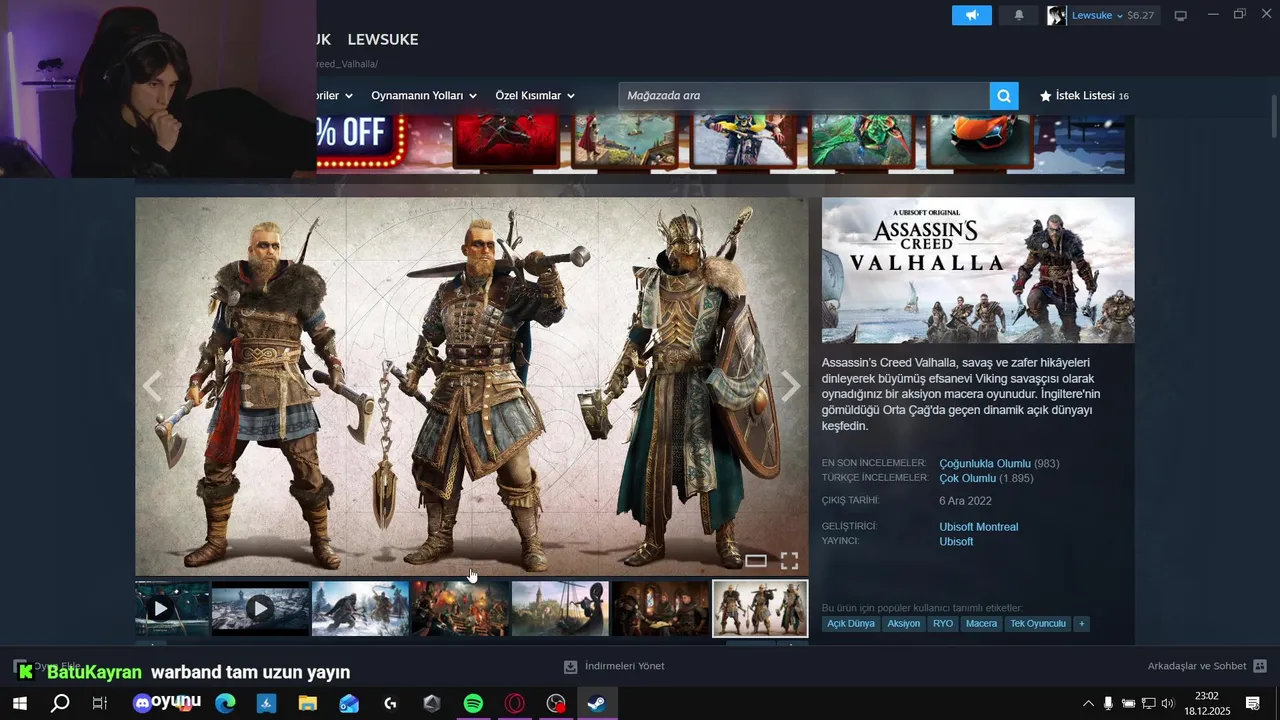Screen dimensions: 1280x720
Task: Launch Microsoft Edge from the taskbar
Action: click(225, 704)
